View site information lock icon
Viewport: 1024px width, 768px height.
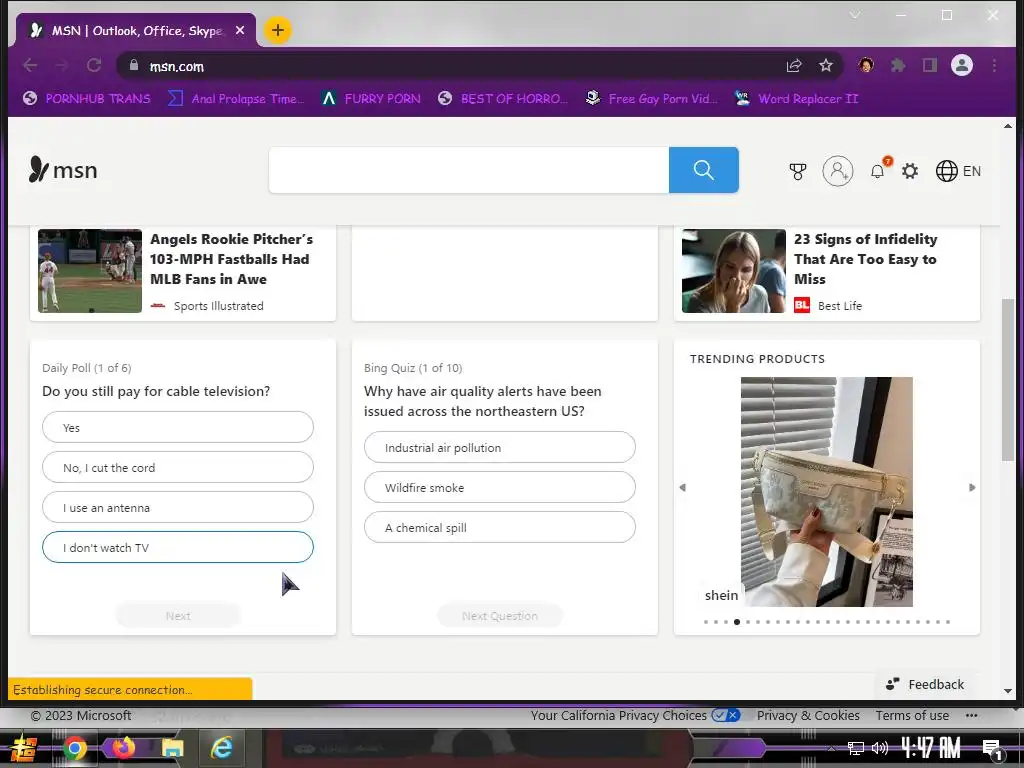[x=134, y=65]
